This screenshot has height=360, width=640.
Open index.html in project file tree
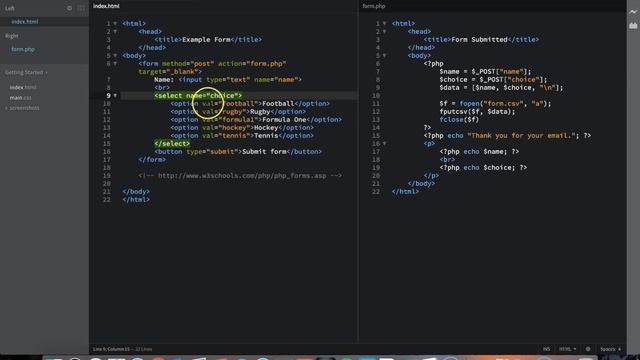(x=23, y=87)
